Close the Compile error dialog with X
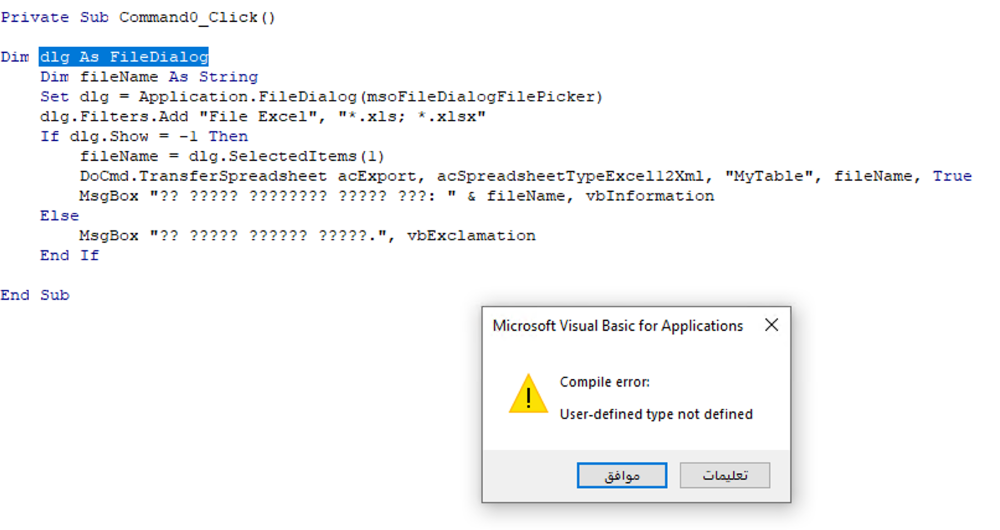Viewport: 1000px width, 530px height. 772,325
